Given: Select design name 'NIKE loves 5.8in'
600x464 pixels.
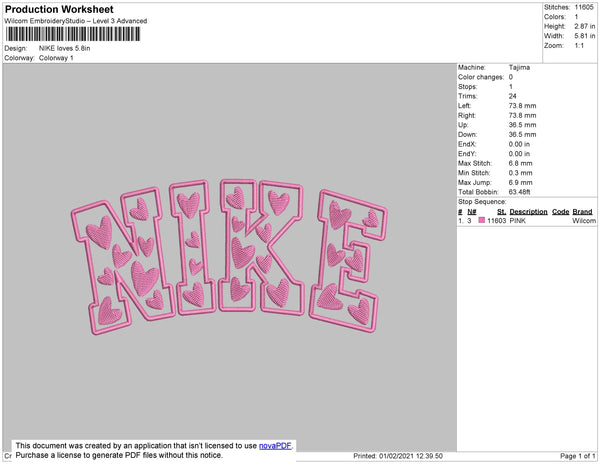Looking at the screenshot, I should point(65,48).
